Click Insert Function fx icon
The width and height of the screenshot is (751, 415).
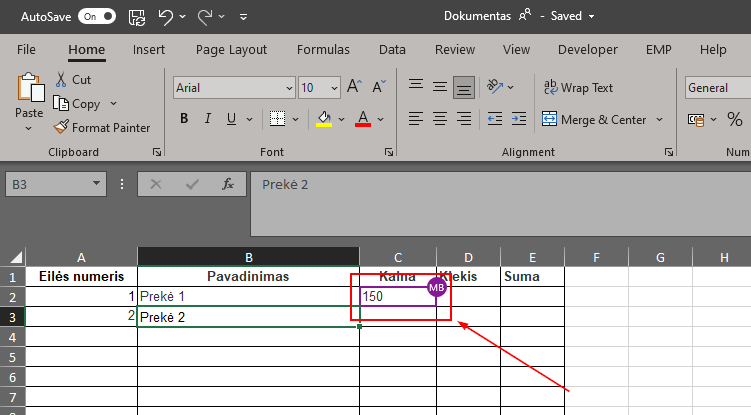tap(228, 184)
